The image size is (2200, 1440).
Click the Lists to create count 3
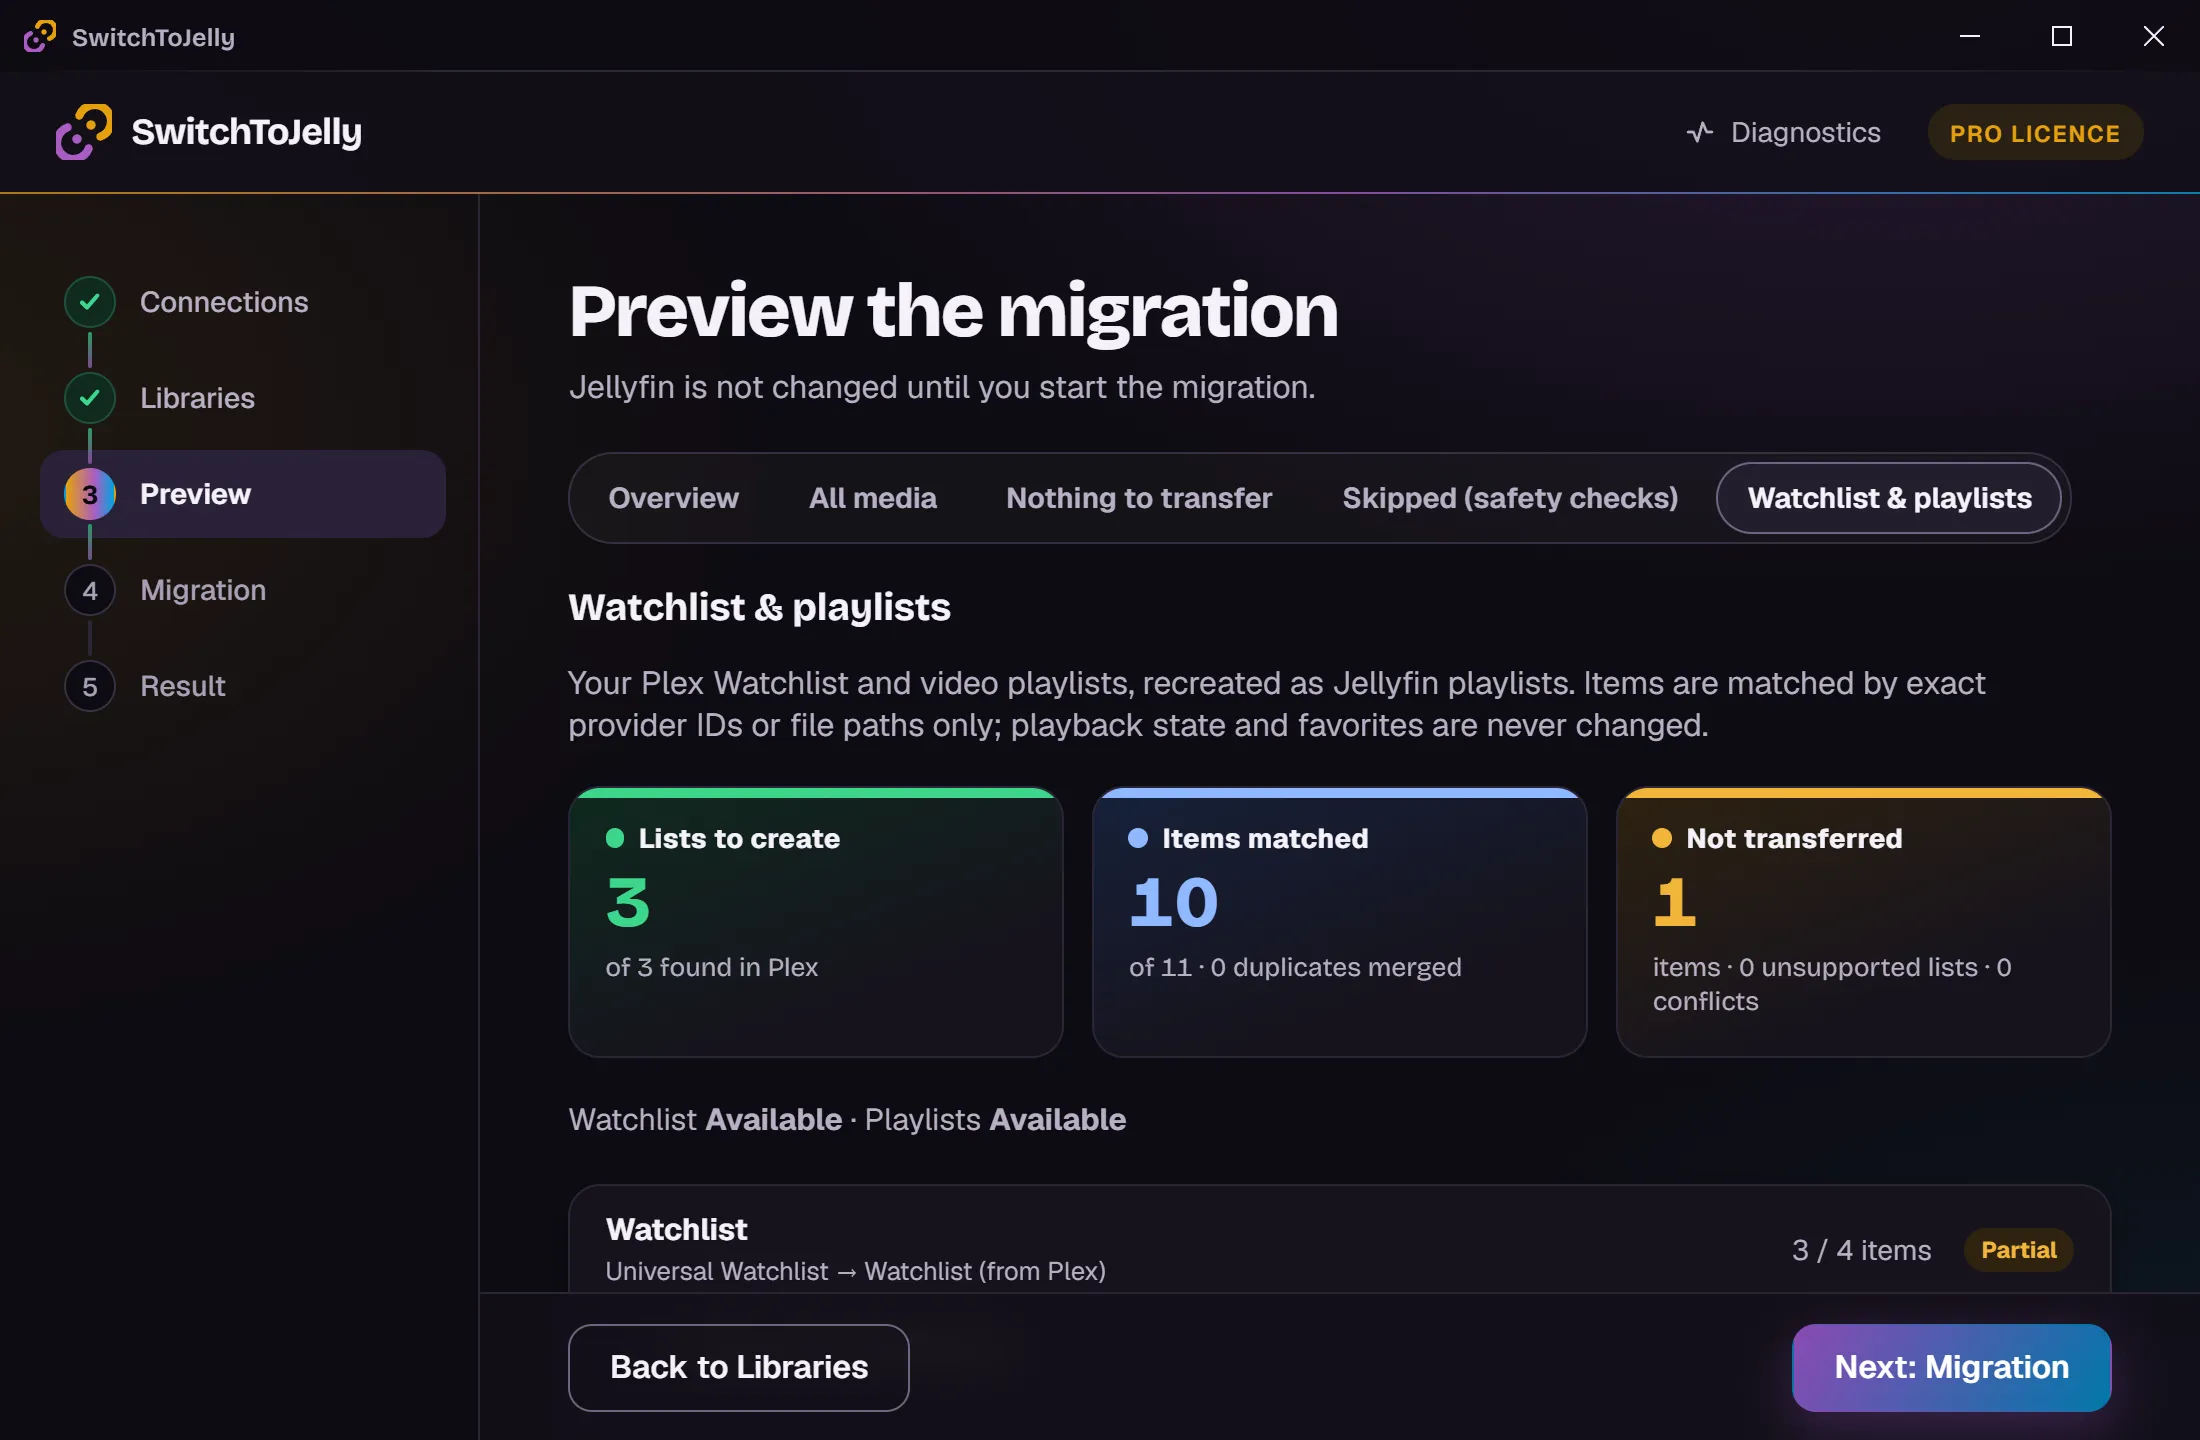point(628,902)
